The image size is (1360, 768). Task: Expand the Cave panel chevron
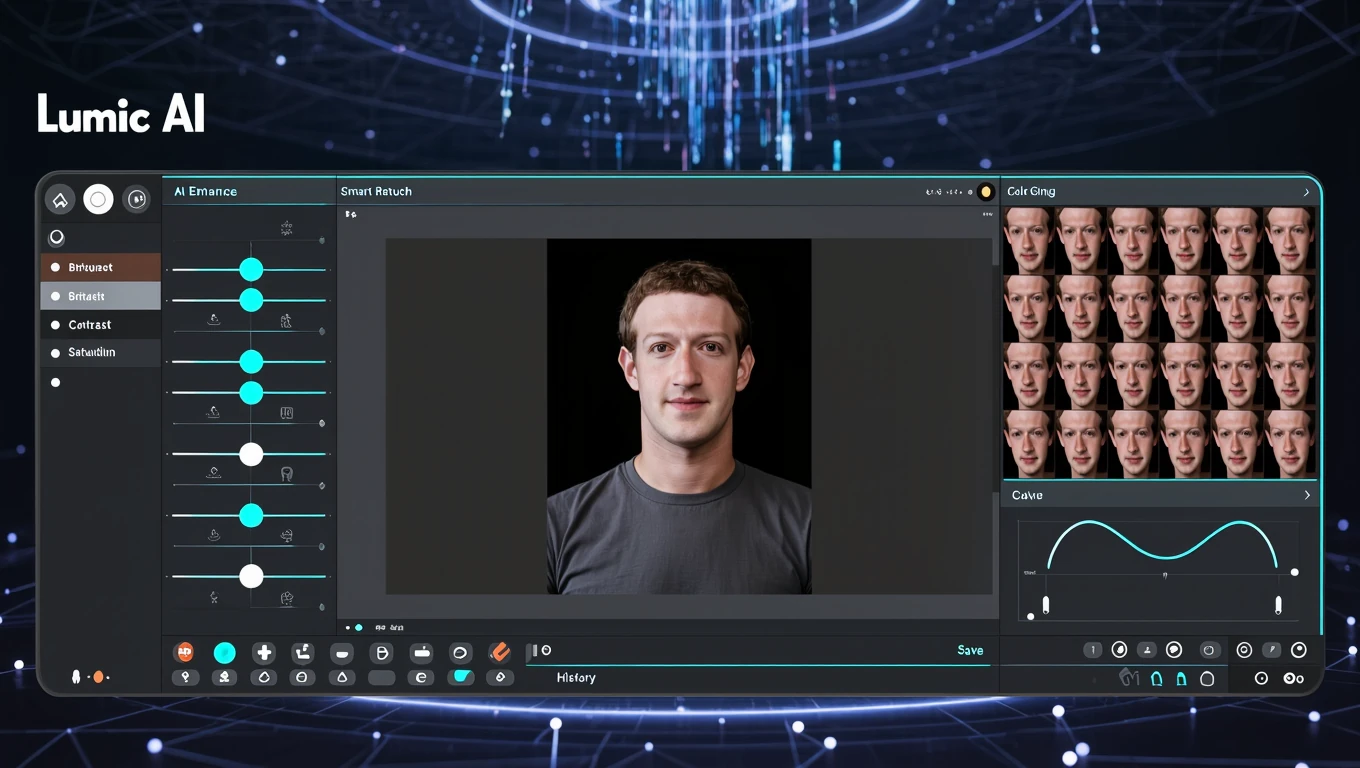click(1306, 495)
